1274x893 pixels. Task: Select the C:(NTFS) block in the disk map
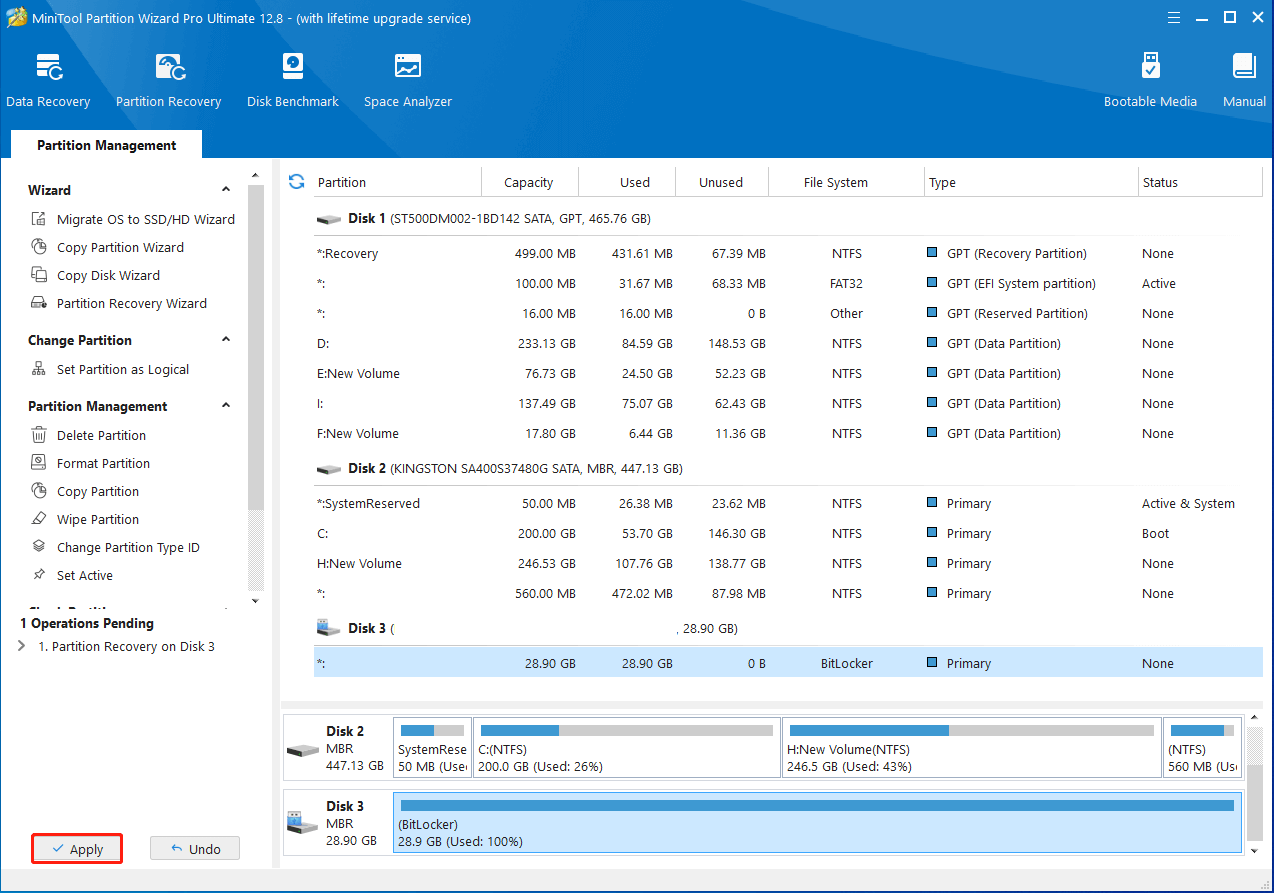point(627,748)
